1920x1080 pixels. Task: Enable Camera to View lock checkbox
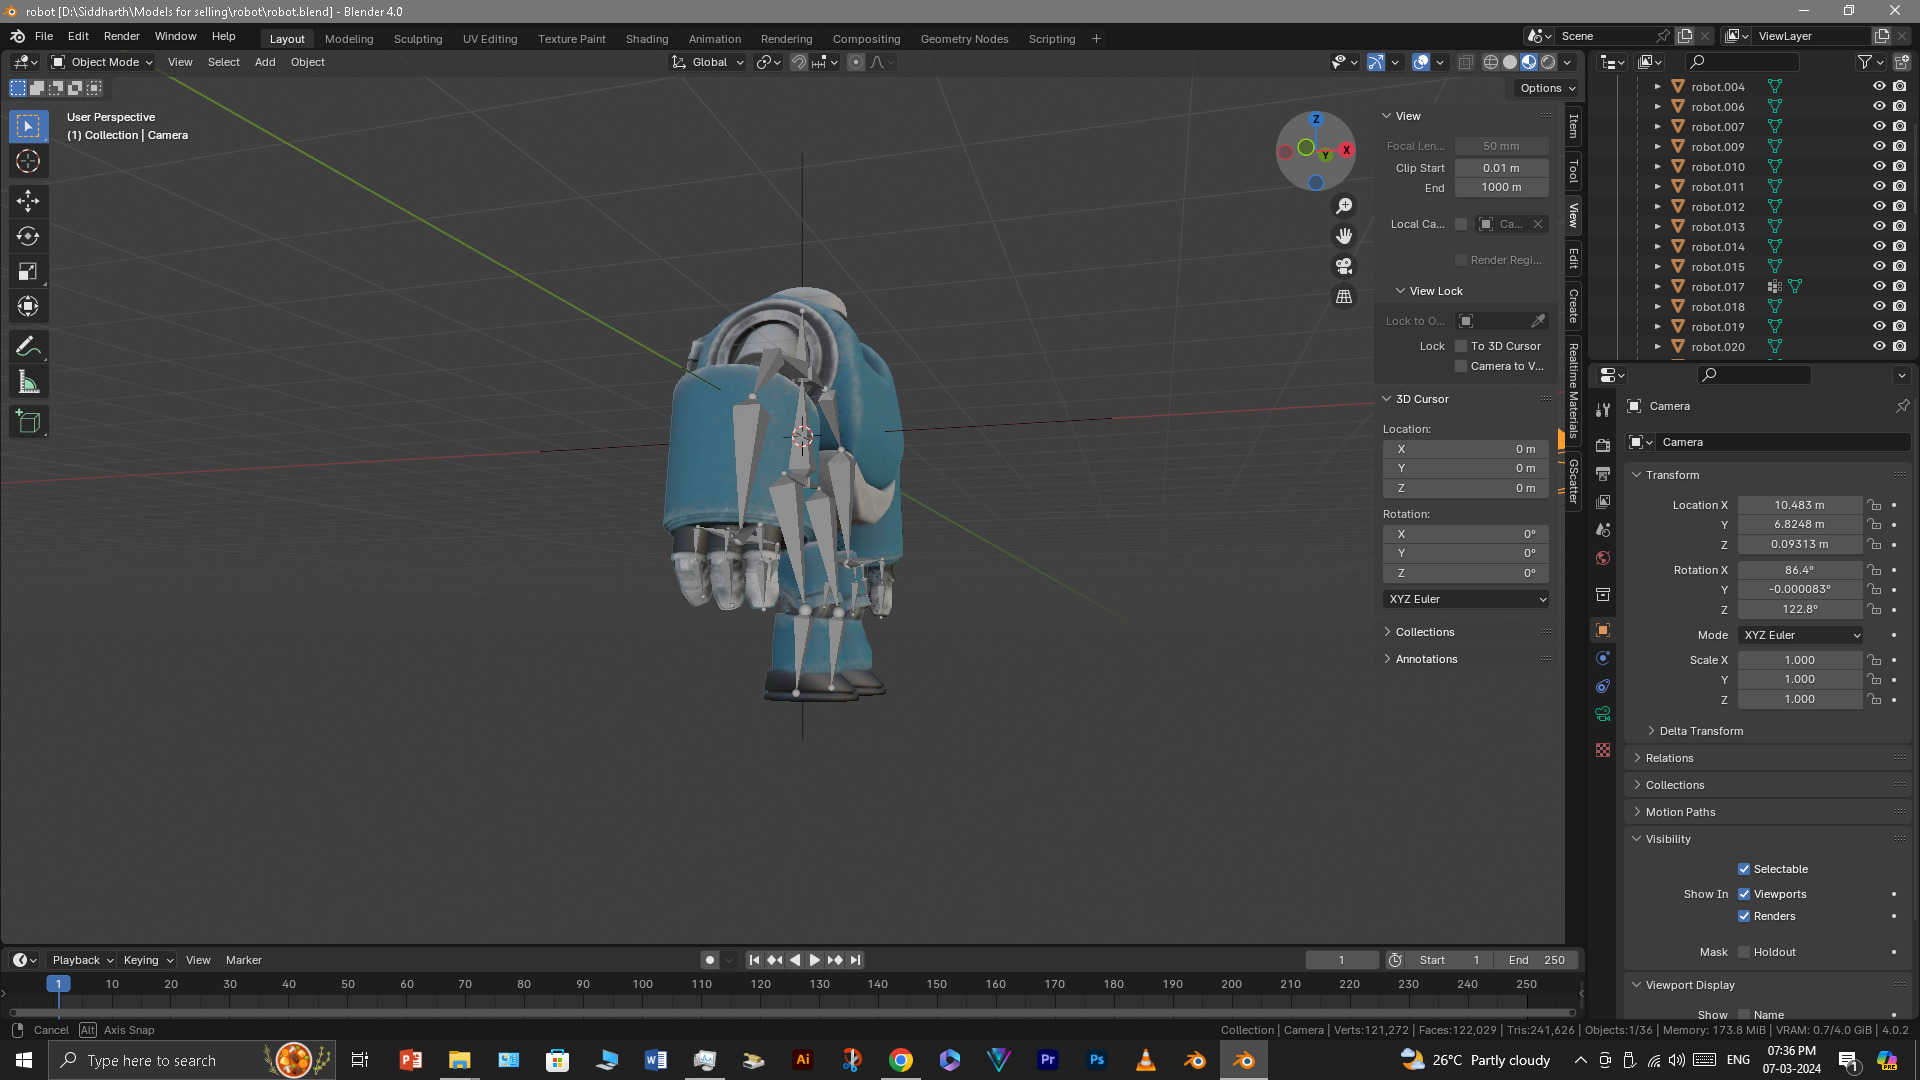[1461, 366]
